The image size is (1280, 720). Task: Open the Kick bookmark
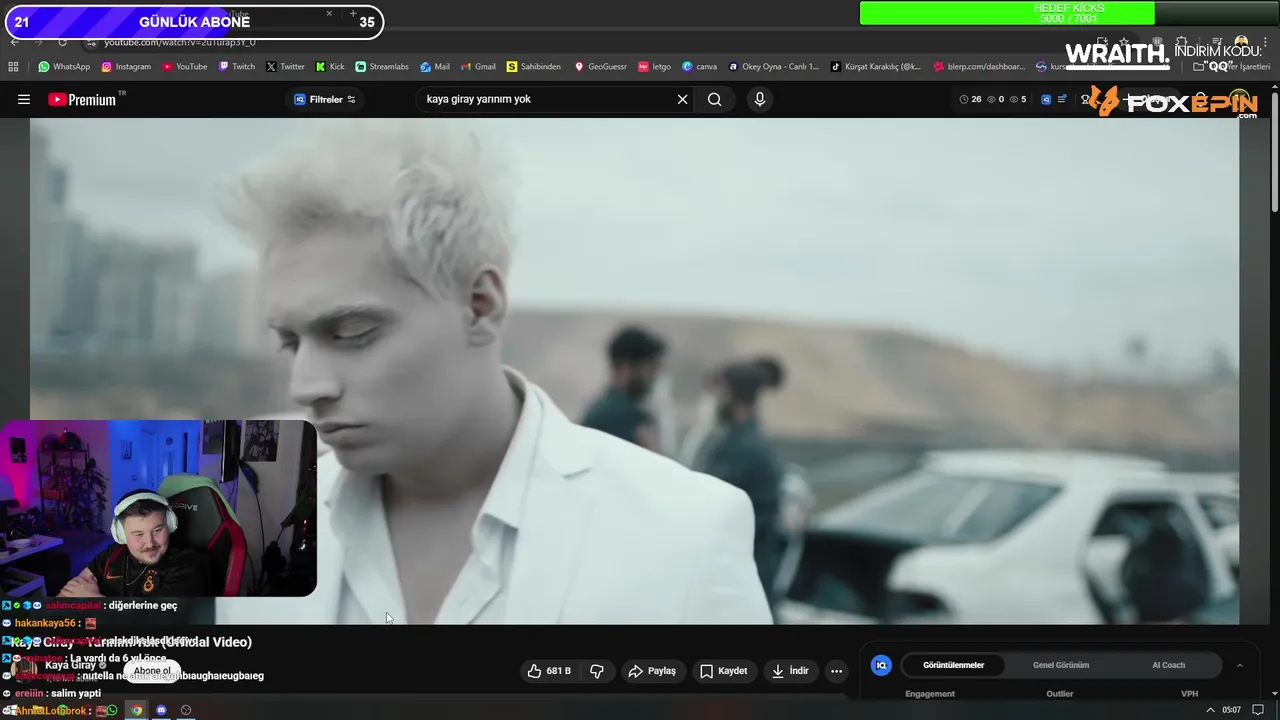point(330,67)
